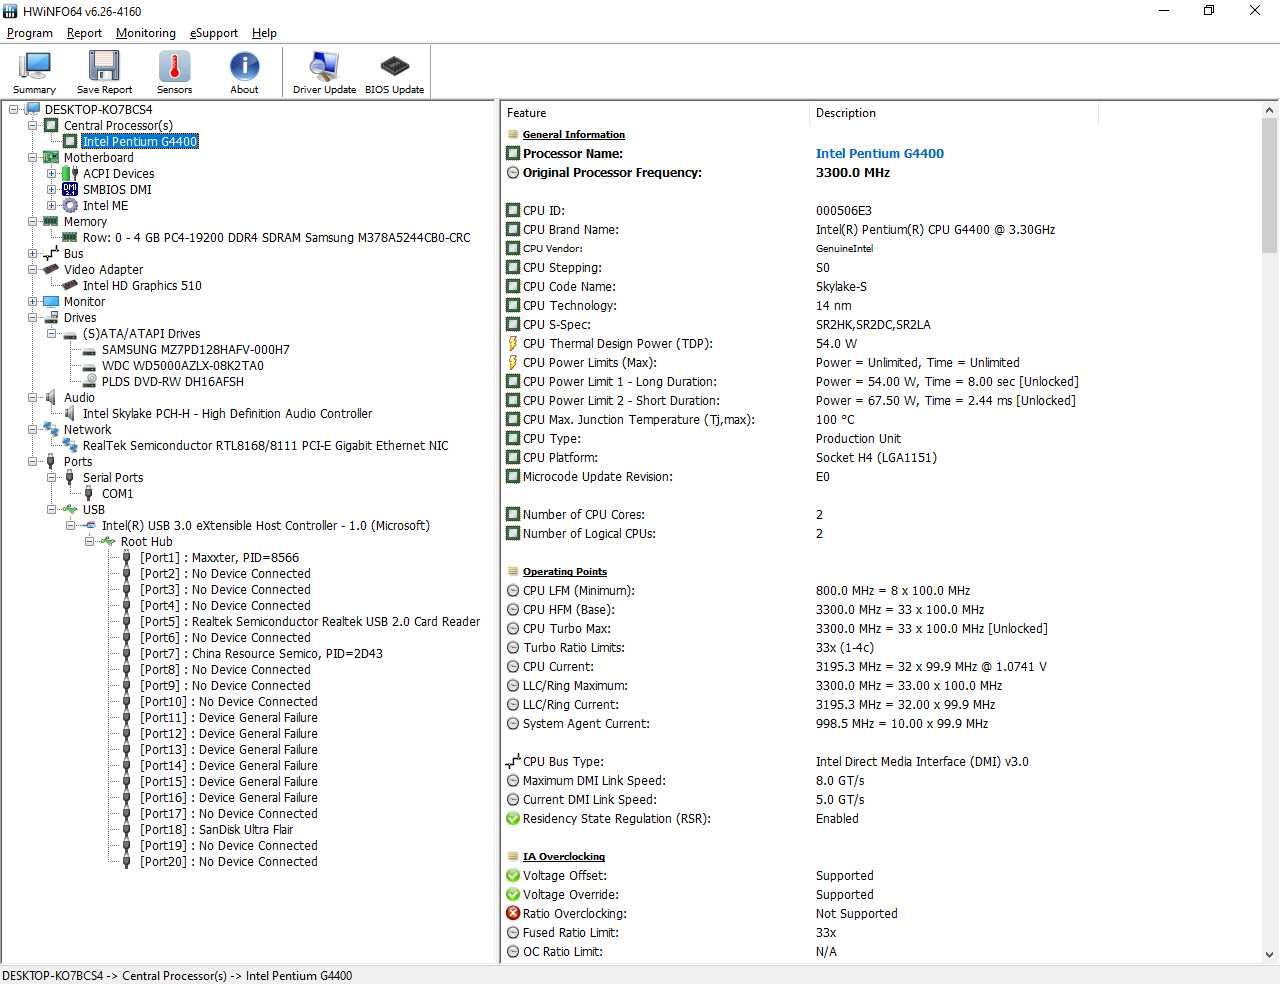The width and height of the screenshot is (1280, 984).
Task: Click the PLDS DVD-RW disc drive icon
Action: pos(89,381)
